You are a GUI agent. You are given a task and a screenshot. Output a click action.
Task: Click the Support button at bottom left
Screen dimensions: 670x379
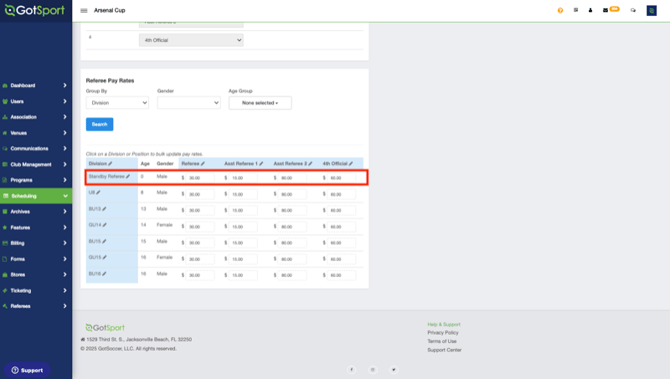click(x=27, y=370)
